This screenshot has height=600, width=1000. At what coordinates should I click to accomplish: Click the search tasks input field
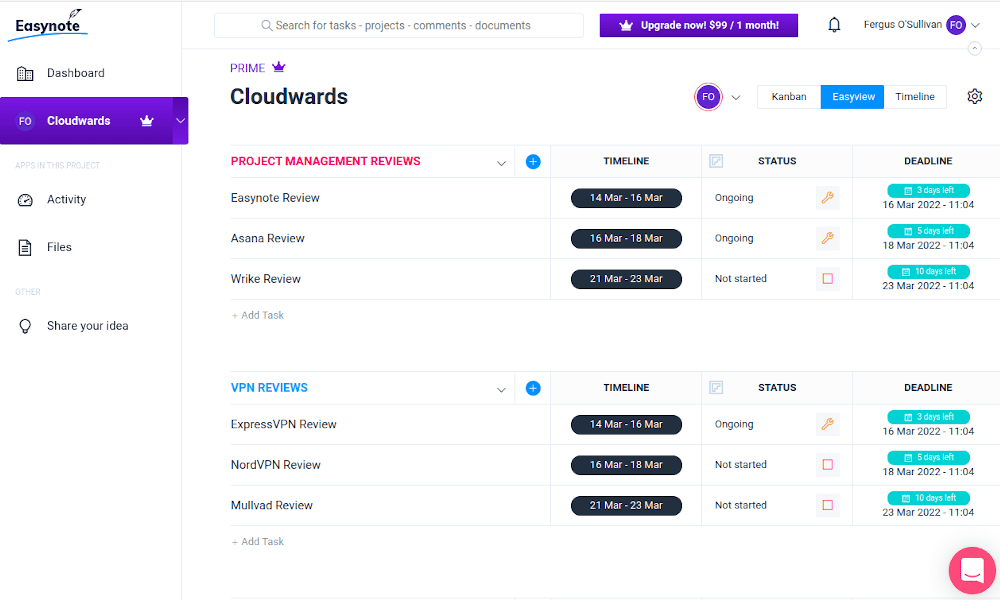399,26
